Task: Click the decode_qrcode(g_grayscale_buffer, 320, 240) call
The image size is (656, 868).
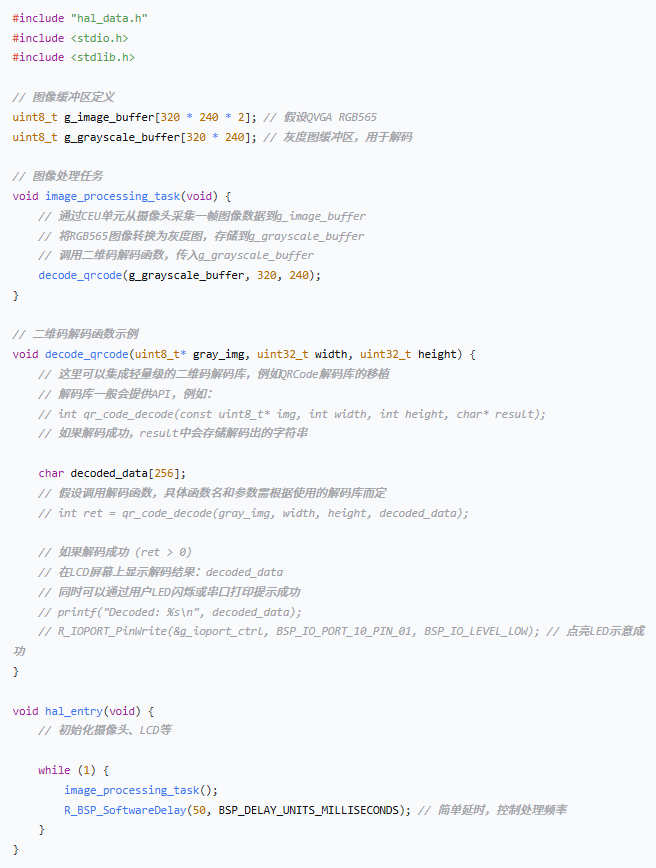Action: [x=179, y=275]
